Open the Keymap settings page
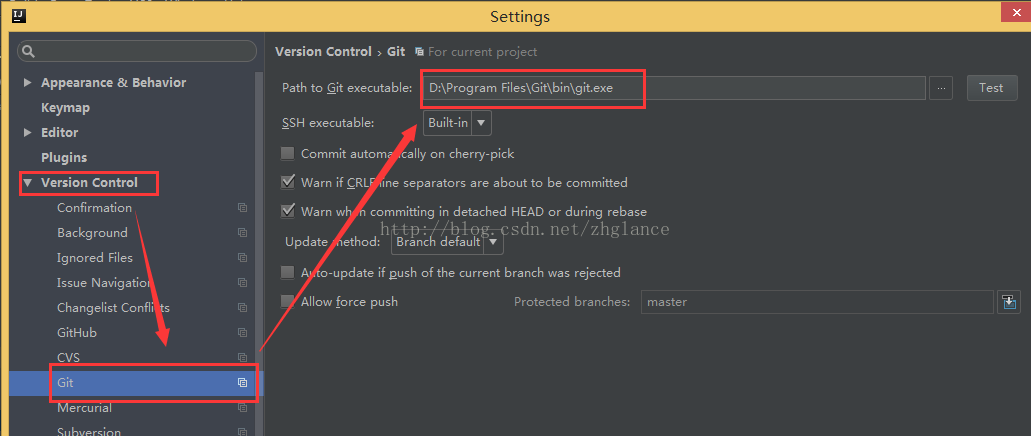The height and width of the screenshot is (436, 1031). [x=65, y=107]
